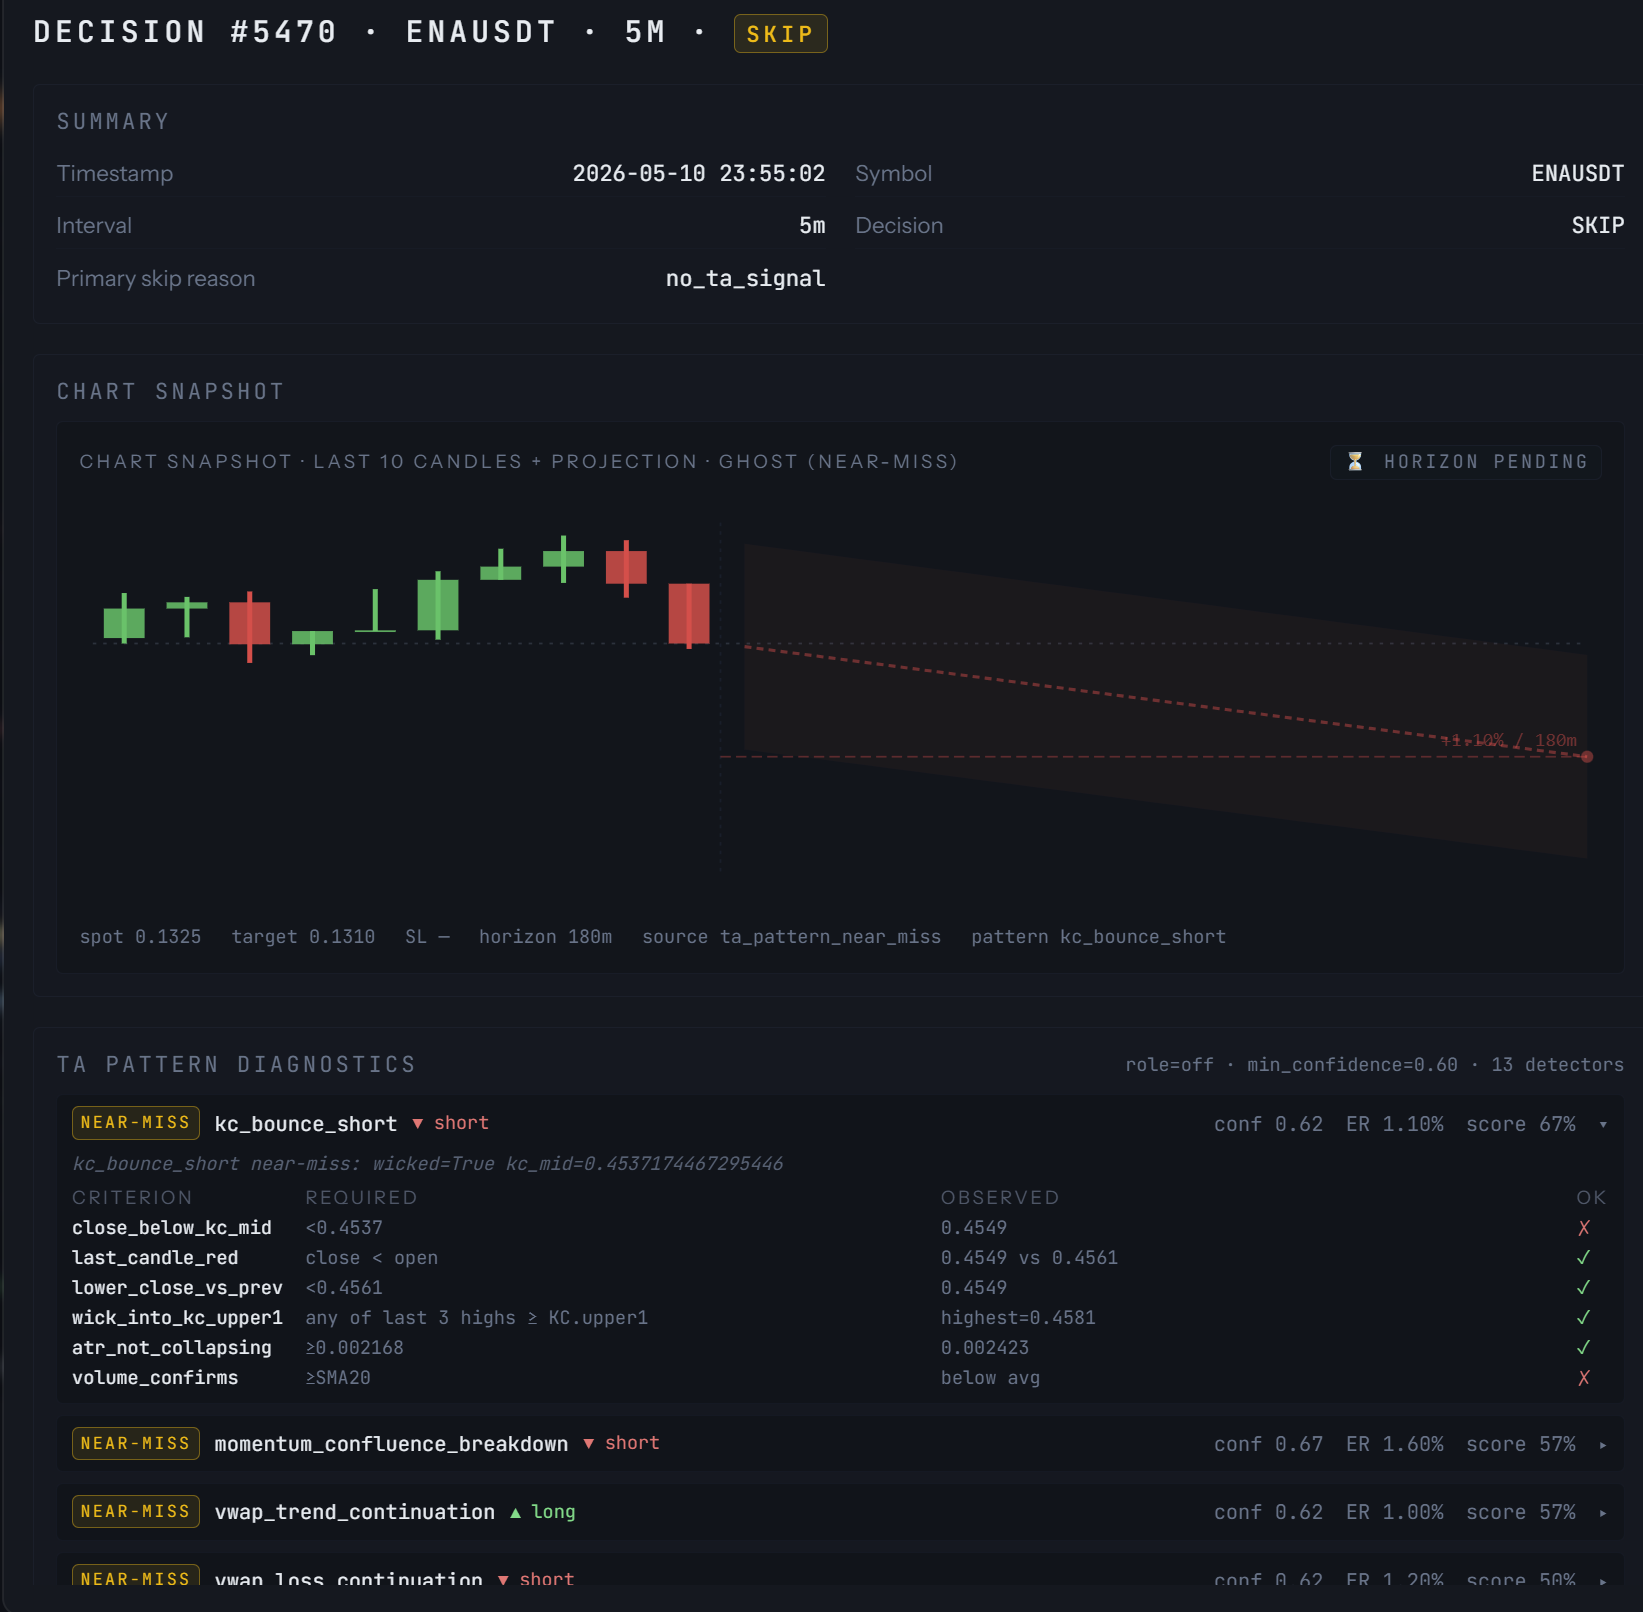This screenshot has width=1643, height=1612.
Task: Click NEAR-MISS badge for kc_bounce_short
Action: tap(136, 1123)
